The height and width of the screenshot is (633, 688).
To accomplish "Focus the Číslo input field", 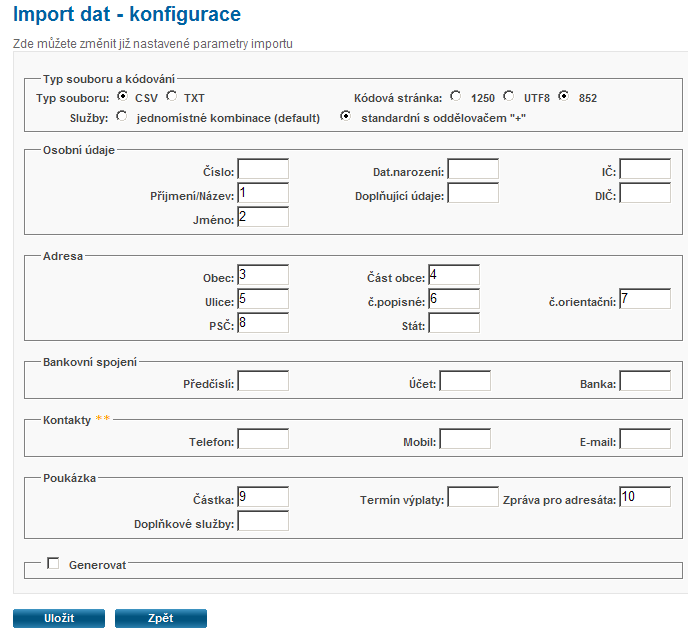I will (263, 169).
